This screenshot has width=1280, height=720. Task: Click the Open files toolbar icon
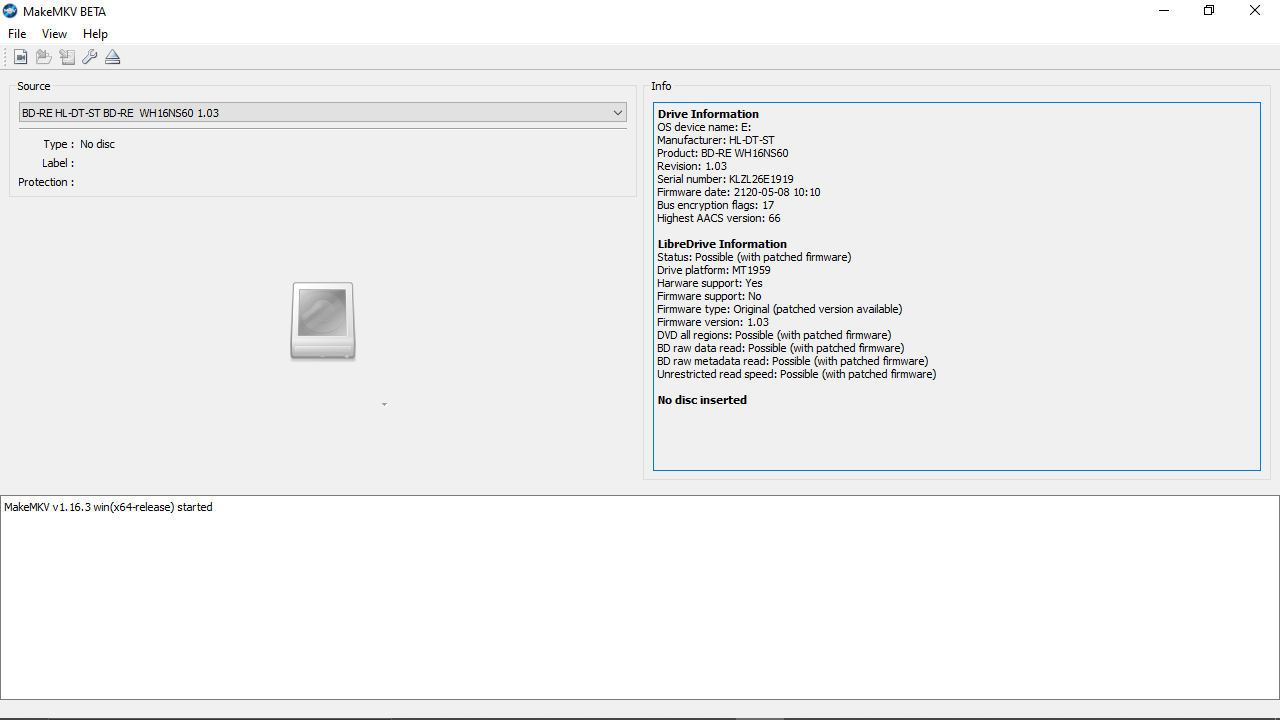[x=20, y=57]
